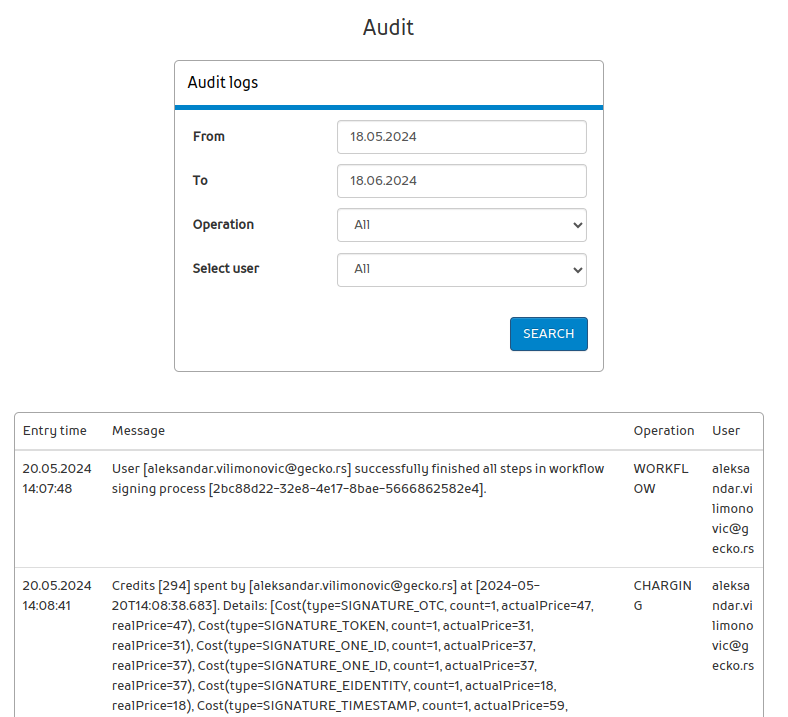Image resolution: width=788 pixels, height=717 pixels.
Task: Click the To date input field
Action: pos(461,181)
